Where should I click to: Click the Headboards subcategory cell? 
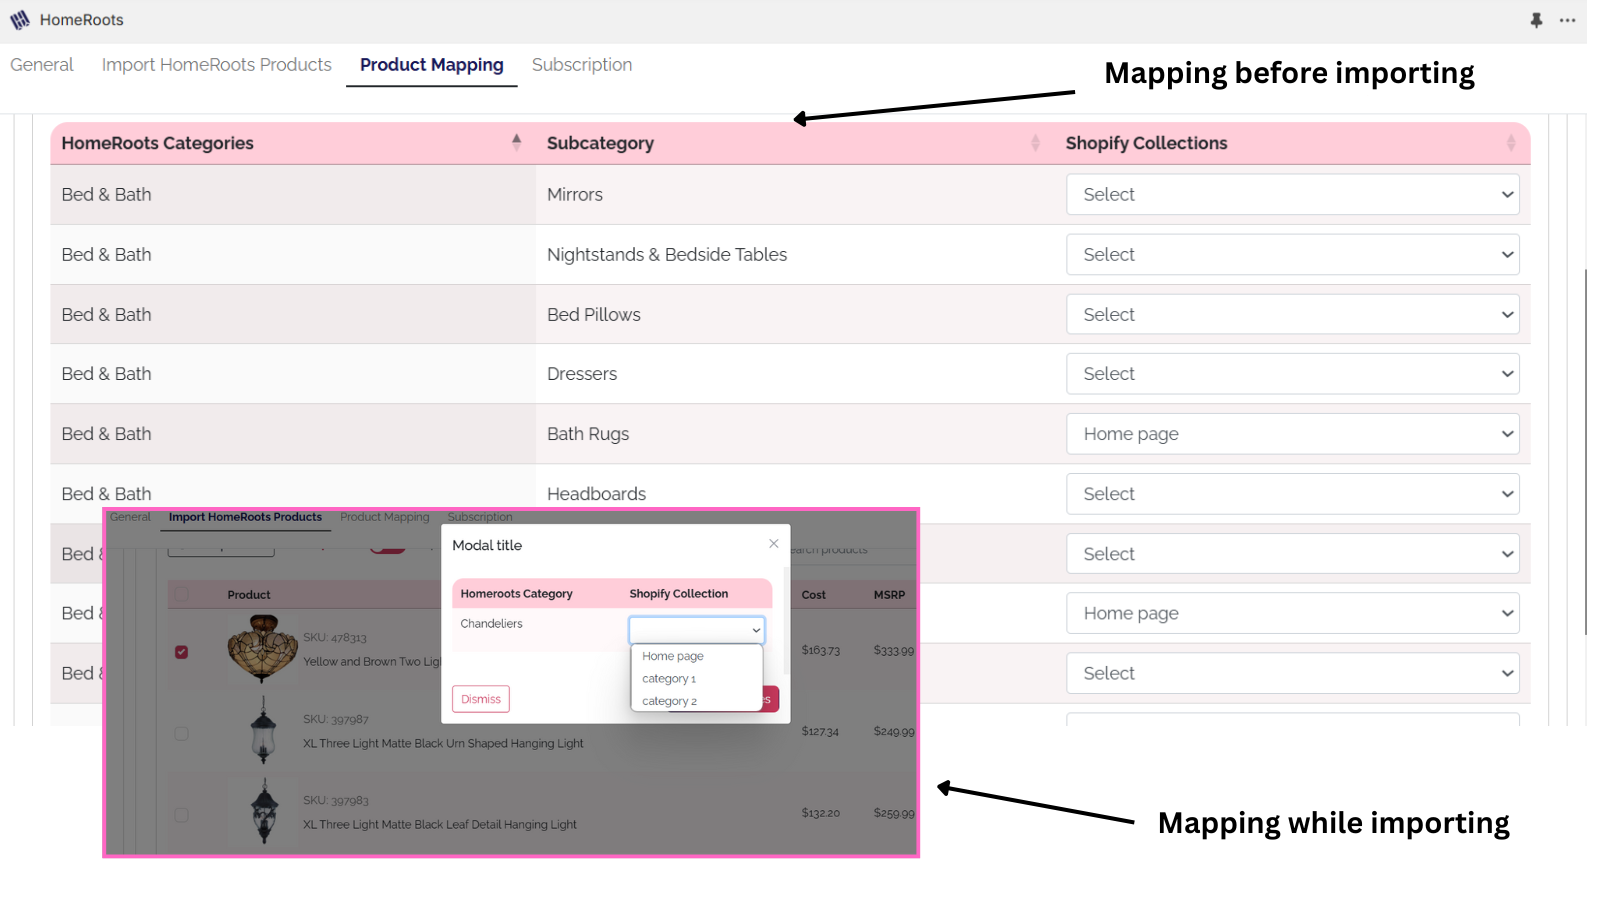pos(597,494)
